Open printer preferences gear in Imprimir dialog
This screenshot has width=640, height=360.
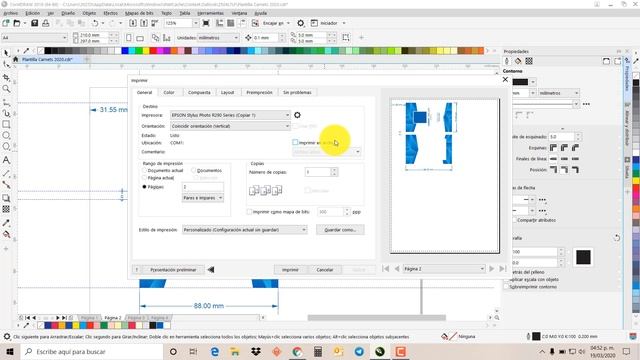coord(297,115)
